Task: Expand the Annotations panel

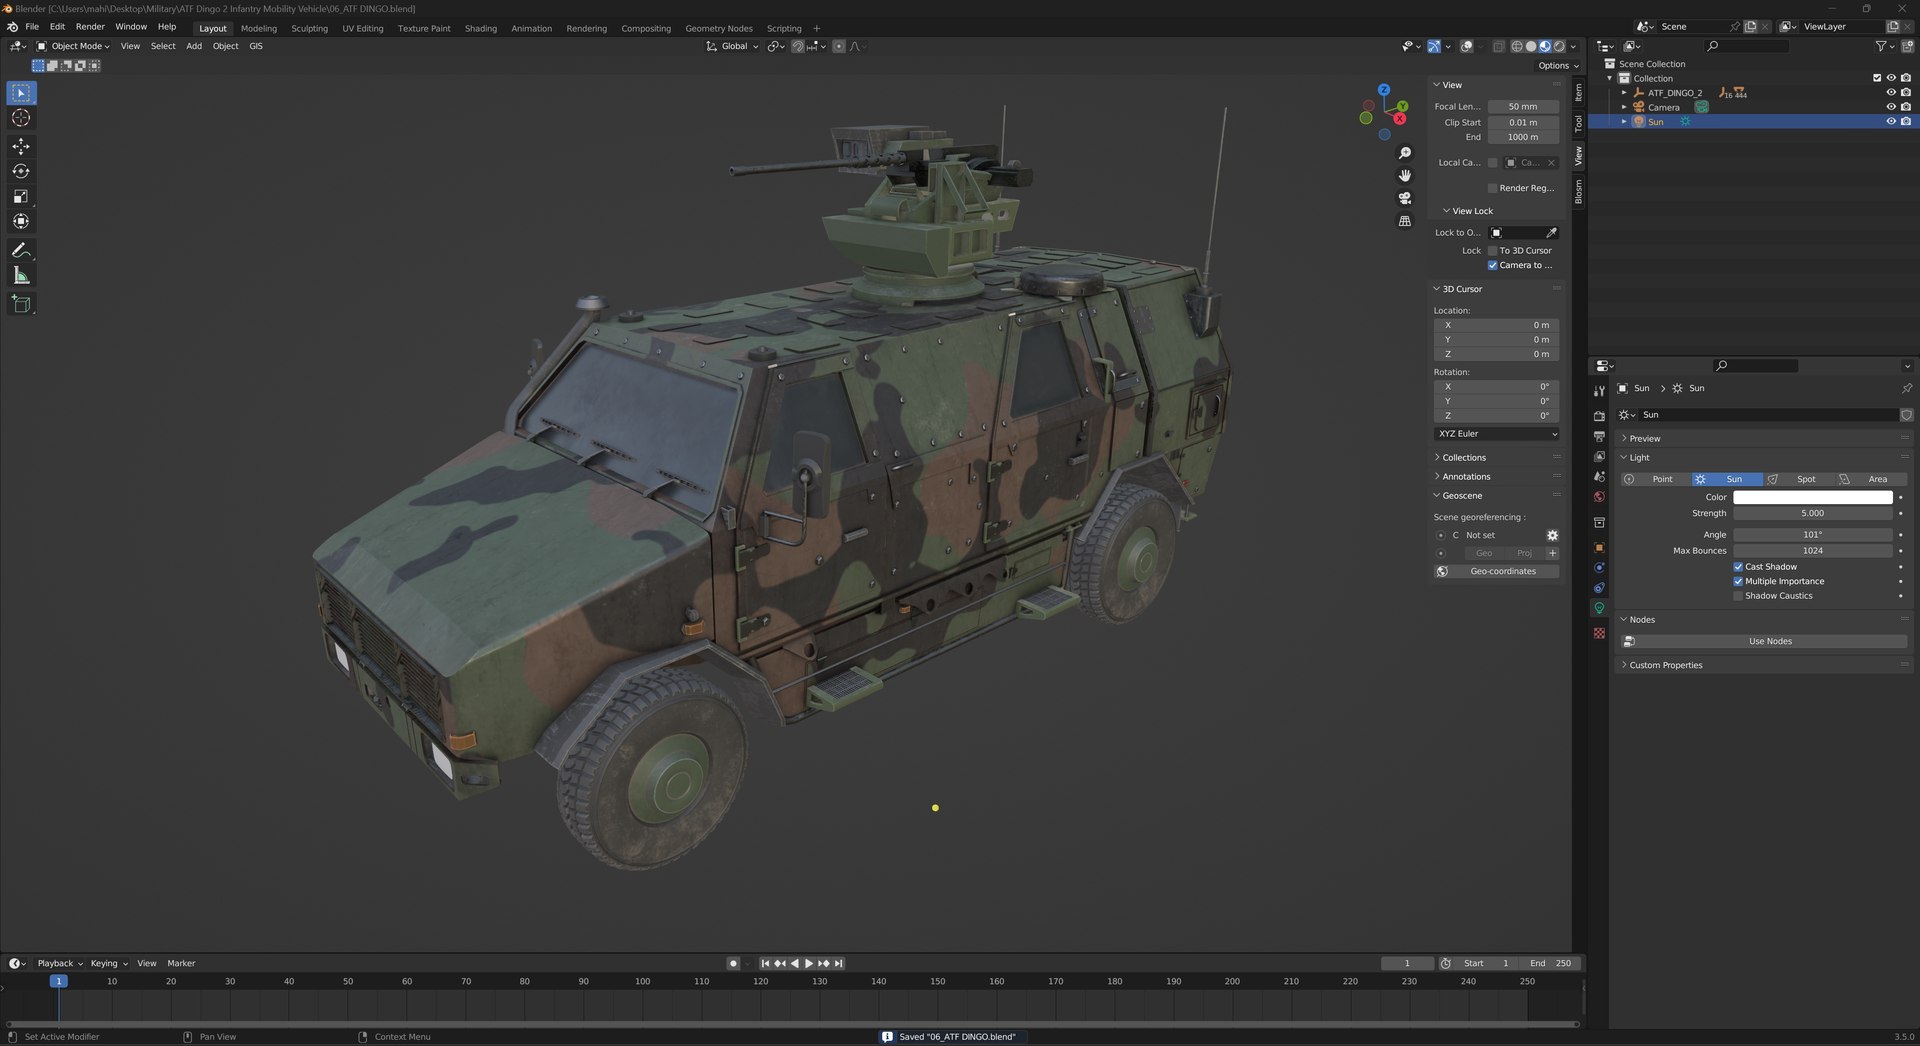Action: click(1465, 477)
